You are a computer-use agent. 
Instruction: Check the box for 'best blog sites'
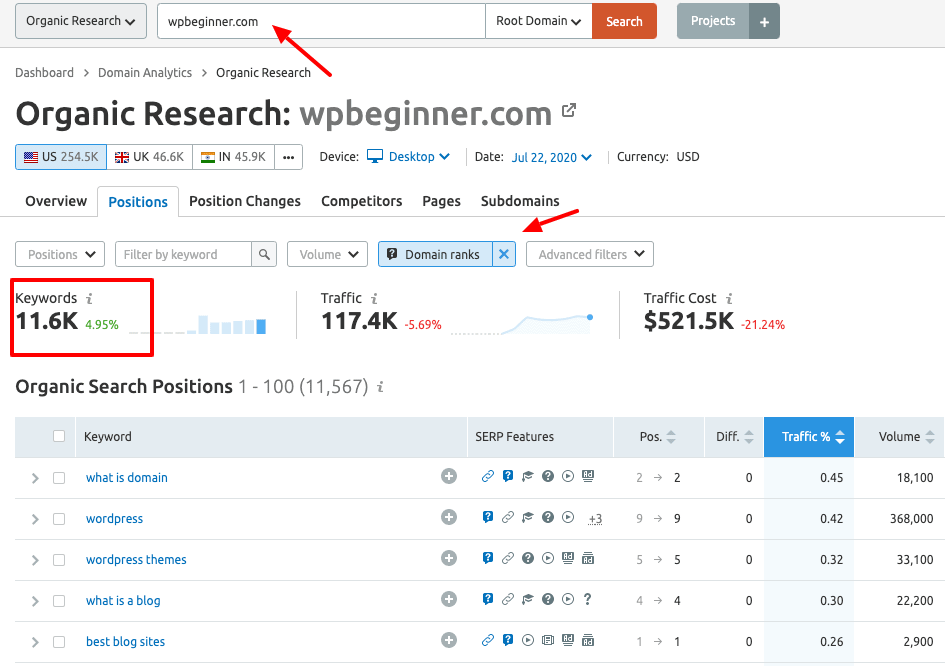[58, 642]
